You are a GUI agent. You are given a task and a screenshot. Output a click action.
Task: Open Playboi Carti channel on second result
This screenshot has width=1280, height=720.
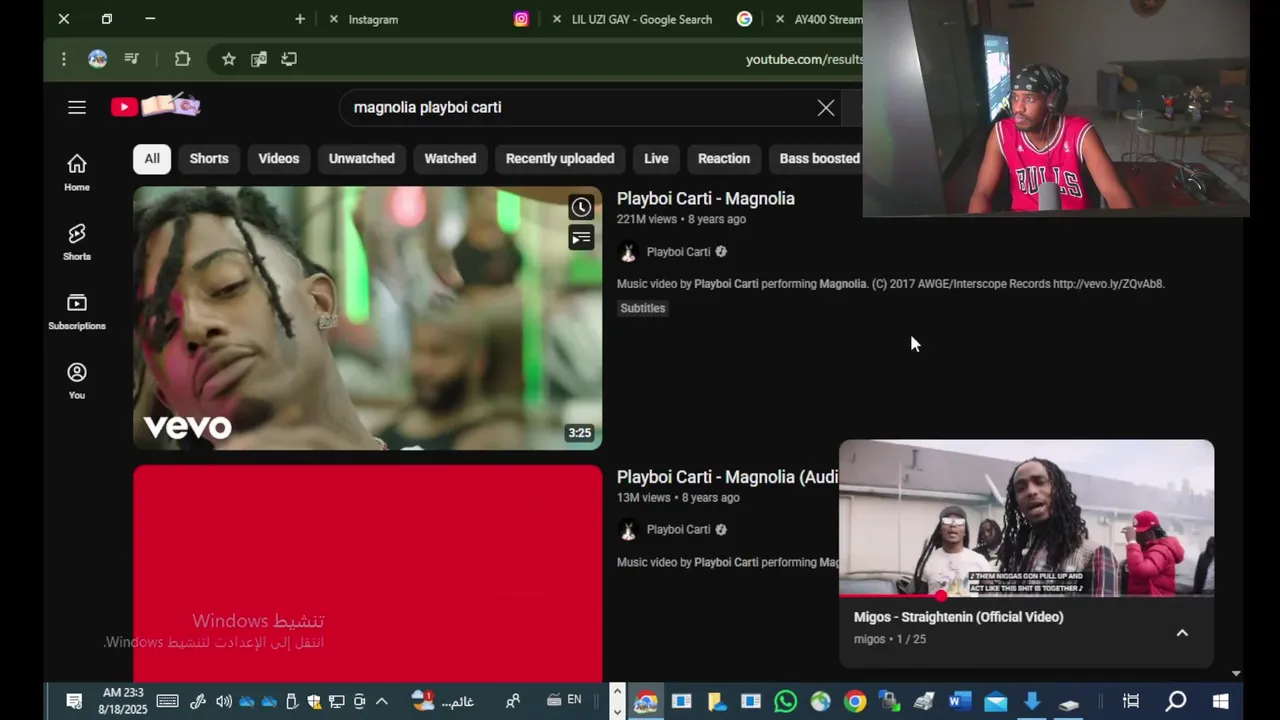pos(678,530)
